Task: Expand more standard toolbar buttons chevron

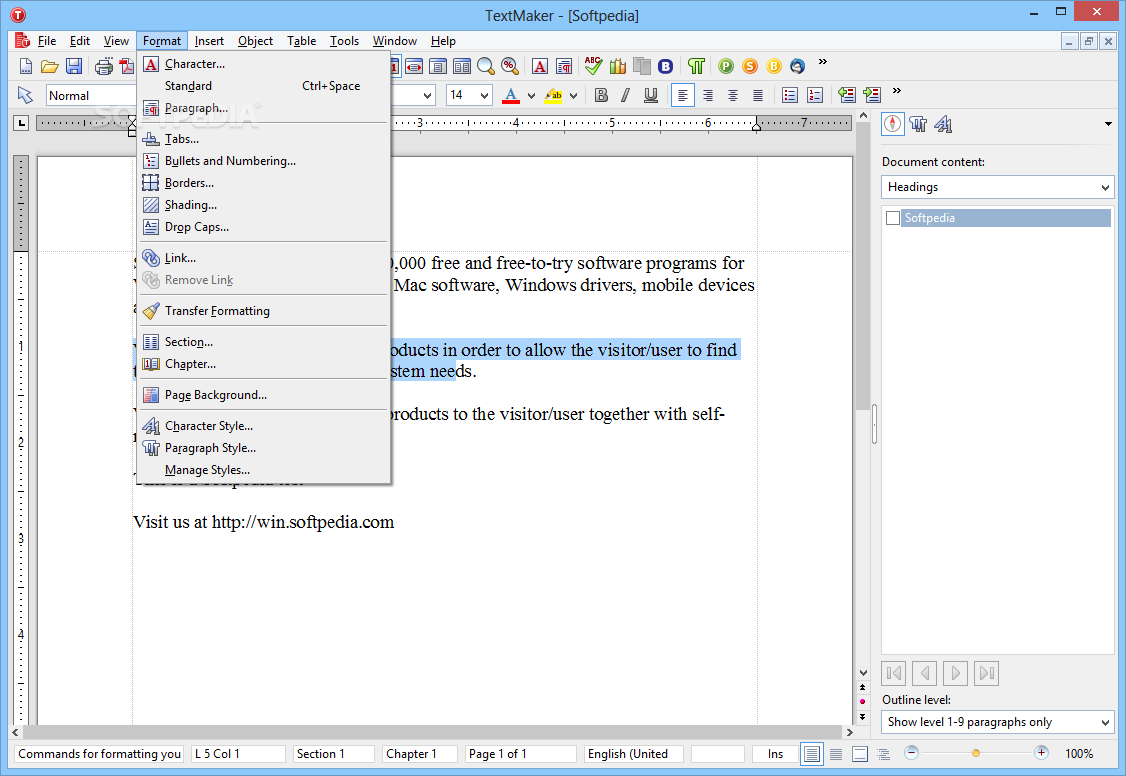Action: (823, 62)
